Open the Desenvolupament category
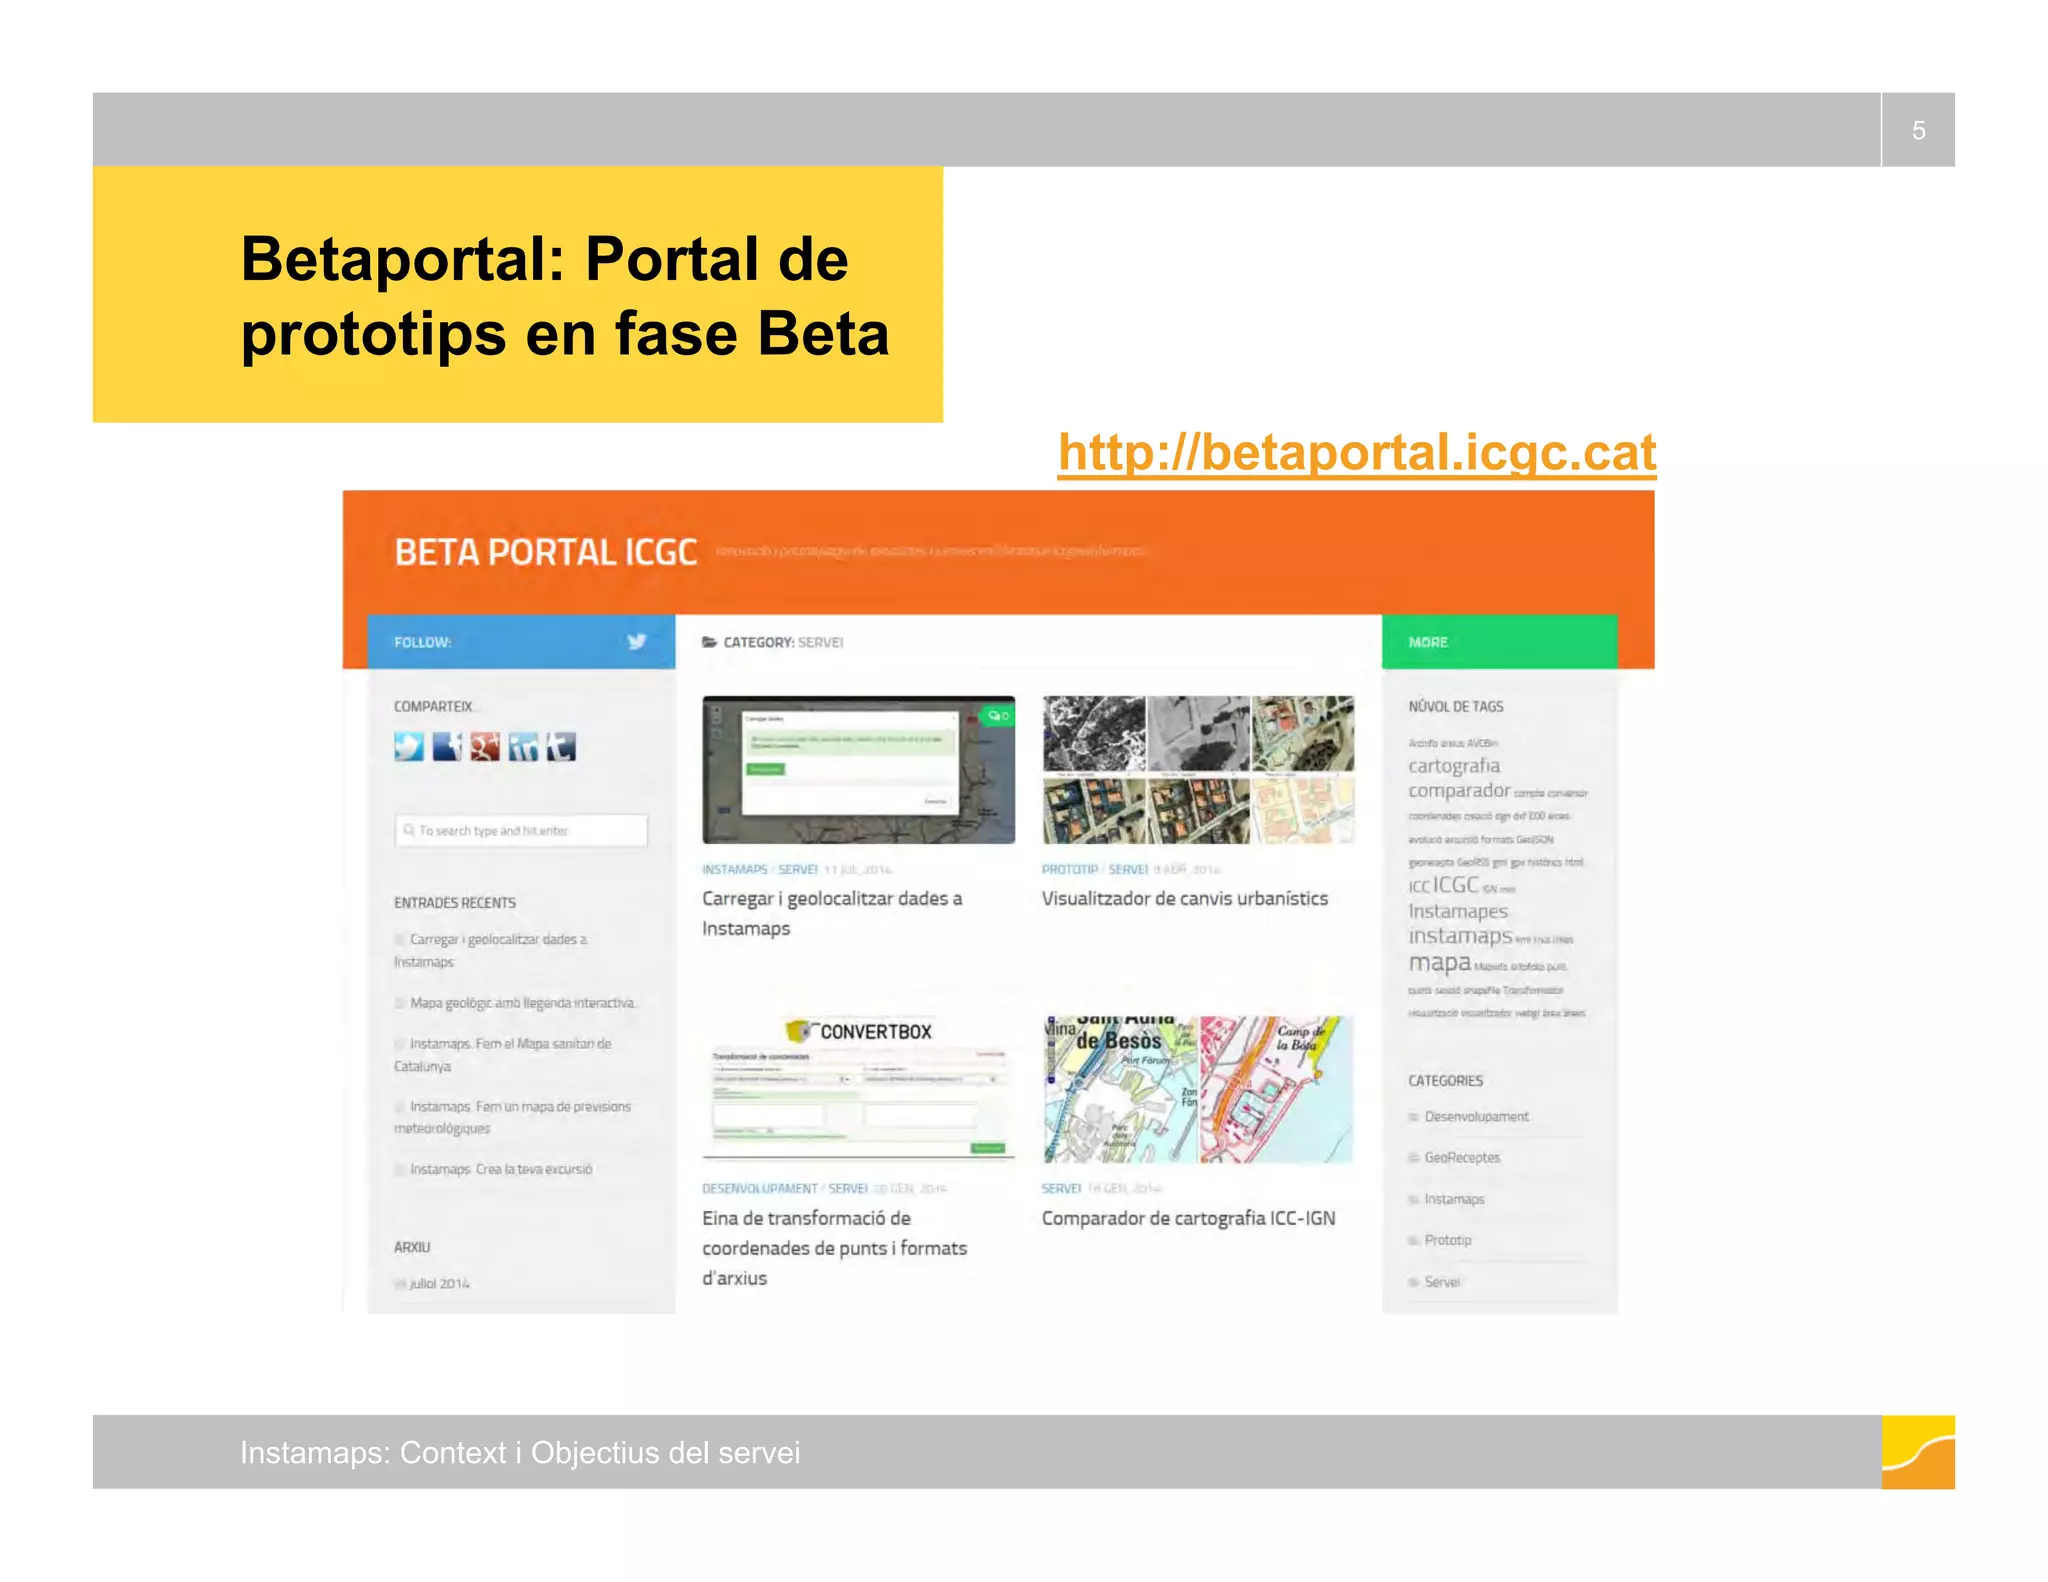 click(x=1476, y=1116)
